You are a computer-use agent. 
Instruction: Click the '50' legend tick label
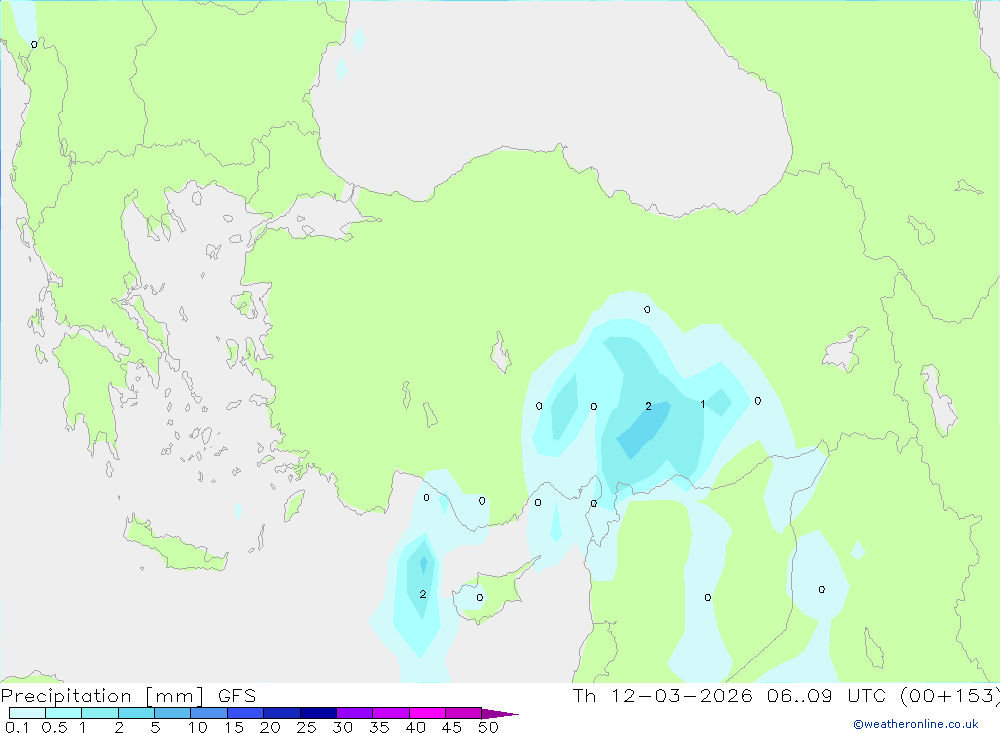pyautogui.click(x=488, y=727)
